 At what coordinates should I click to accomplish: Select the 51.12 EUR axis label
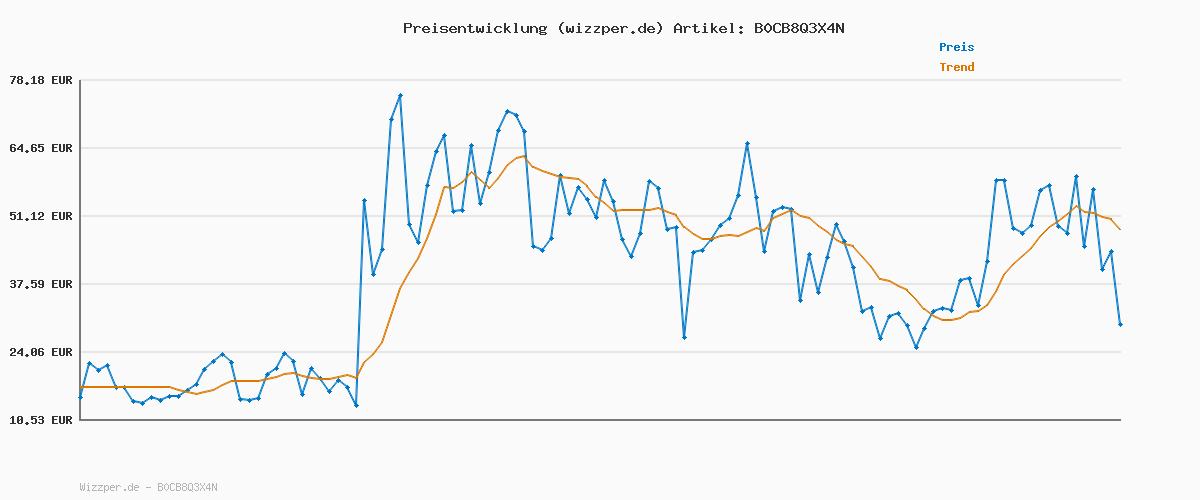coord(41,216)
